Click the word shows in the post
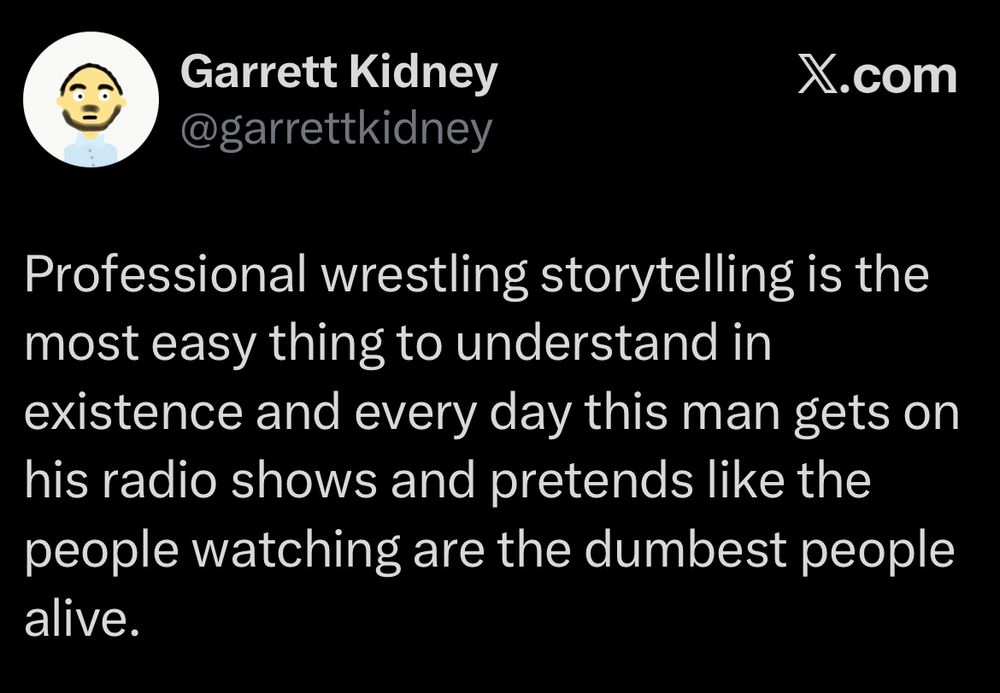Screen dimensions: 1000x693 [x=304, y=480]
